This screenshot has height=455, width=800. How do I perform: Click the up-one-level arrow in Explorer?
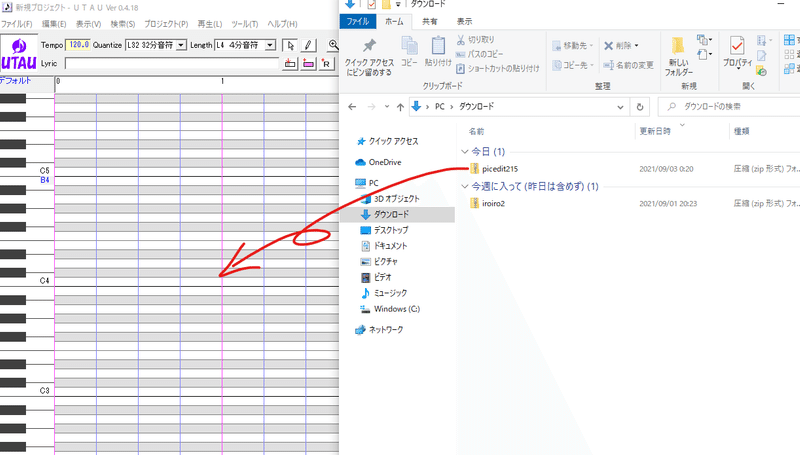click(x=400, y=107)
